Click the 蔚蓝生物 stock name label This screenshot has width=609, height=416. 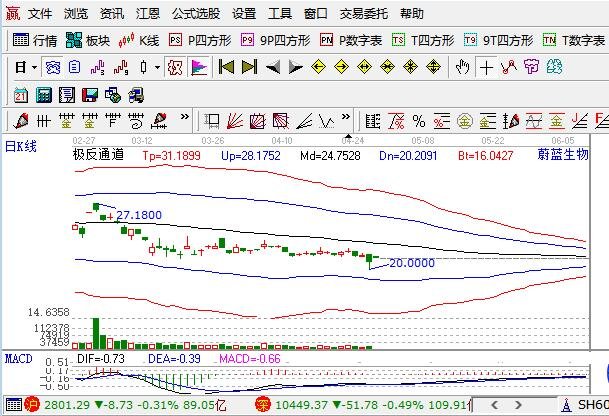563,155
